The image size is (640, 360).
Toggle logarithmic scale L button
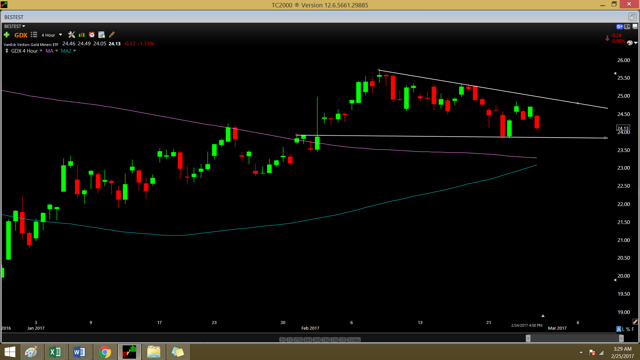624,329
